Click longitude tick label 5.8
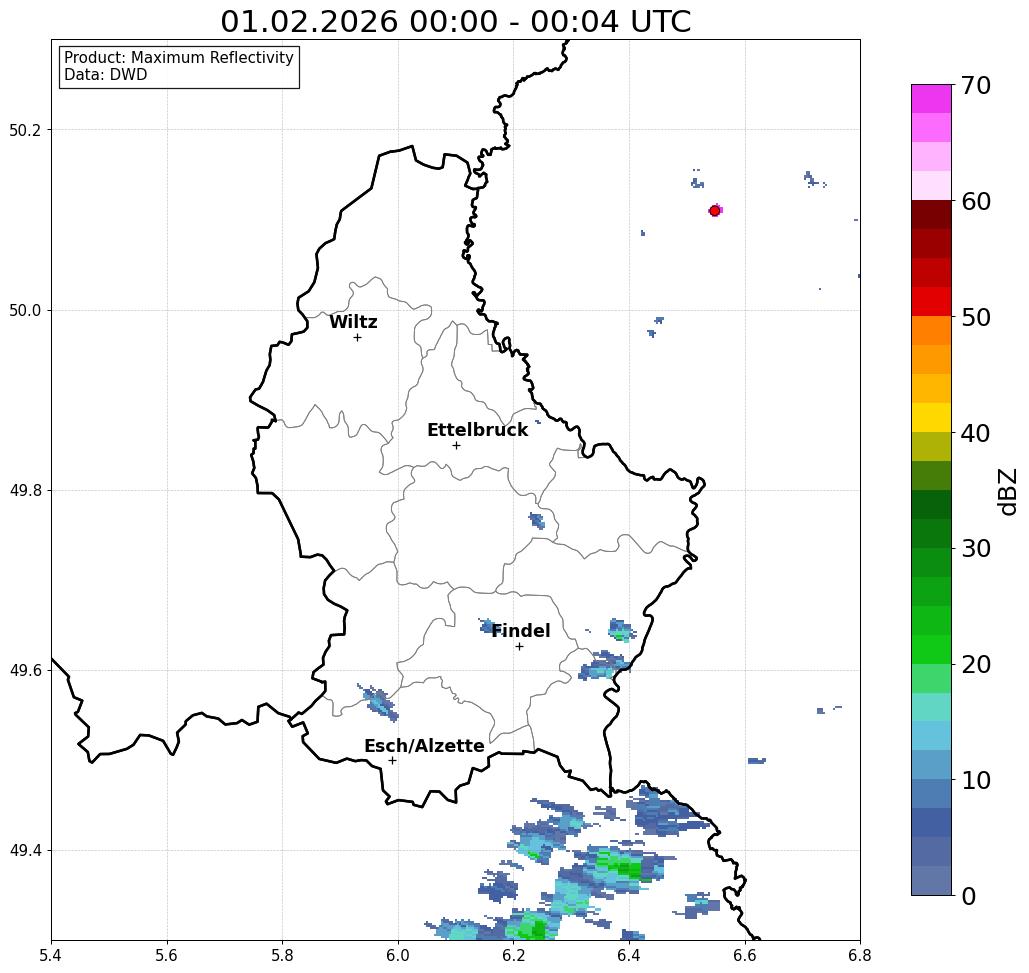Image resolution: width=1029 pixels, height=973 pixels. (282, 955)
